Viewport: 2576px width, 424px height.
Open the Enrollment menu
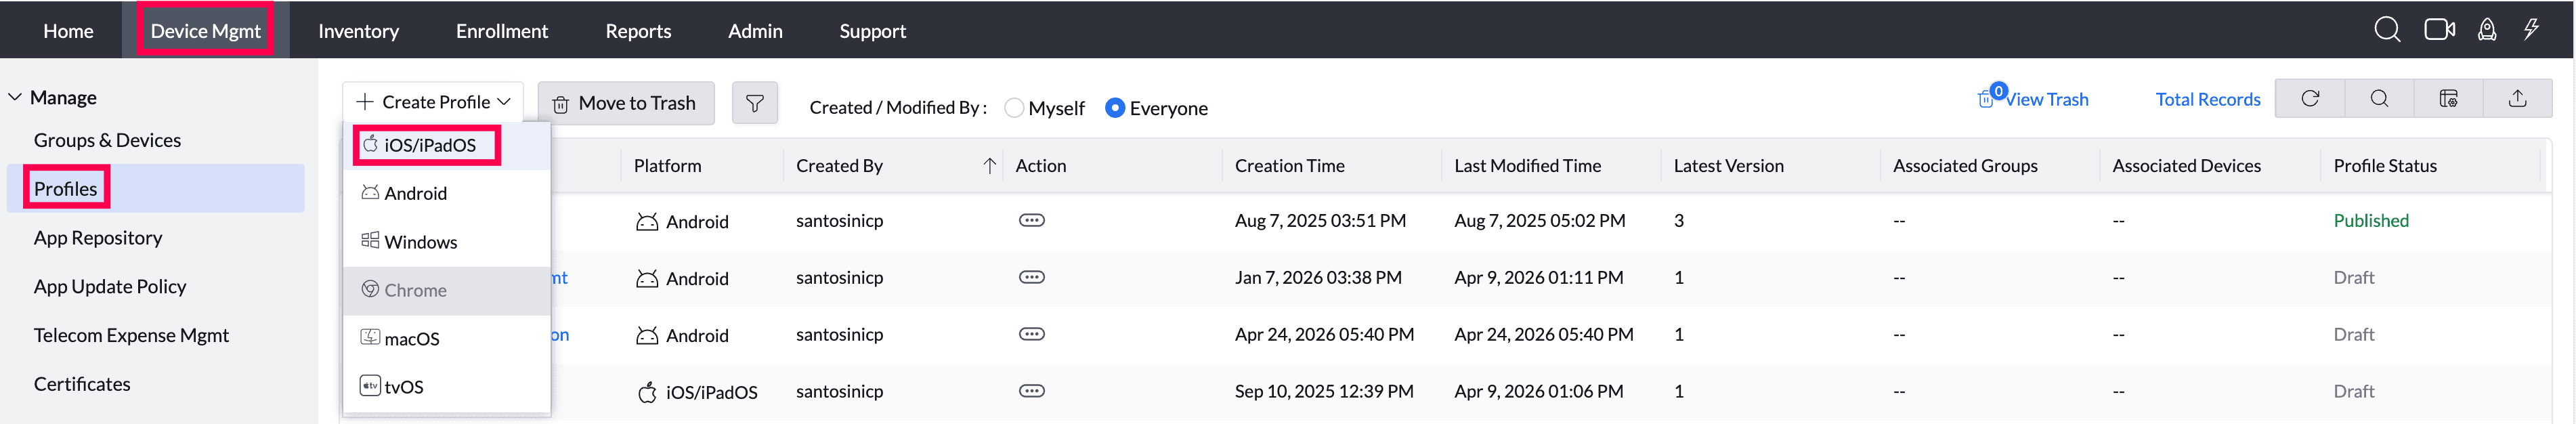tap(501, 30)
